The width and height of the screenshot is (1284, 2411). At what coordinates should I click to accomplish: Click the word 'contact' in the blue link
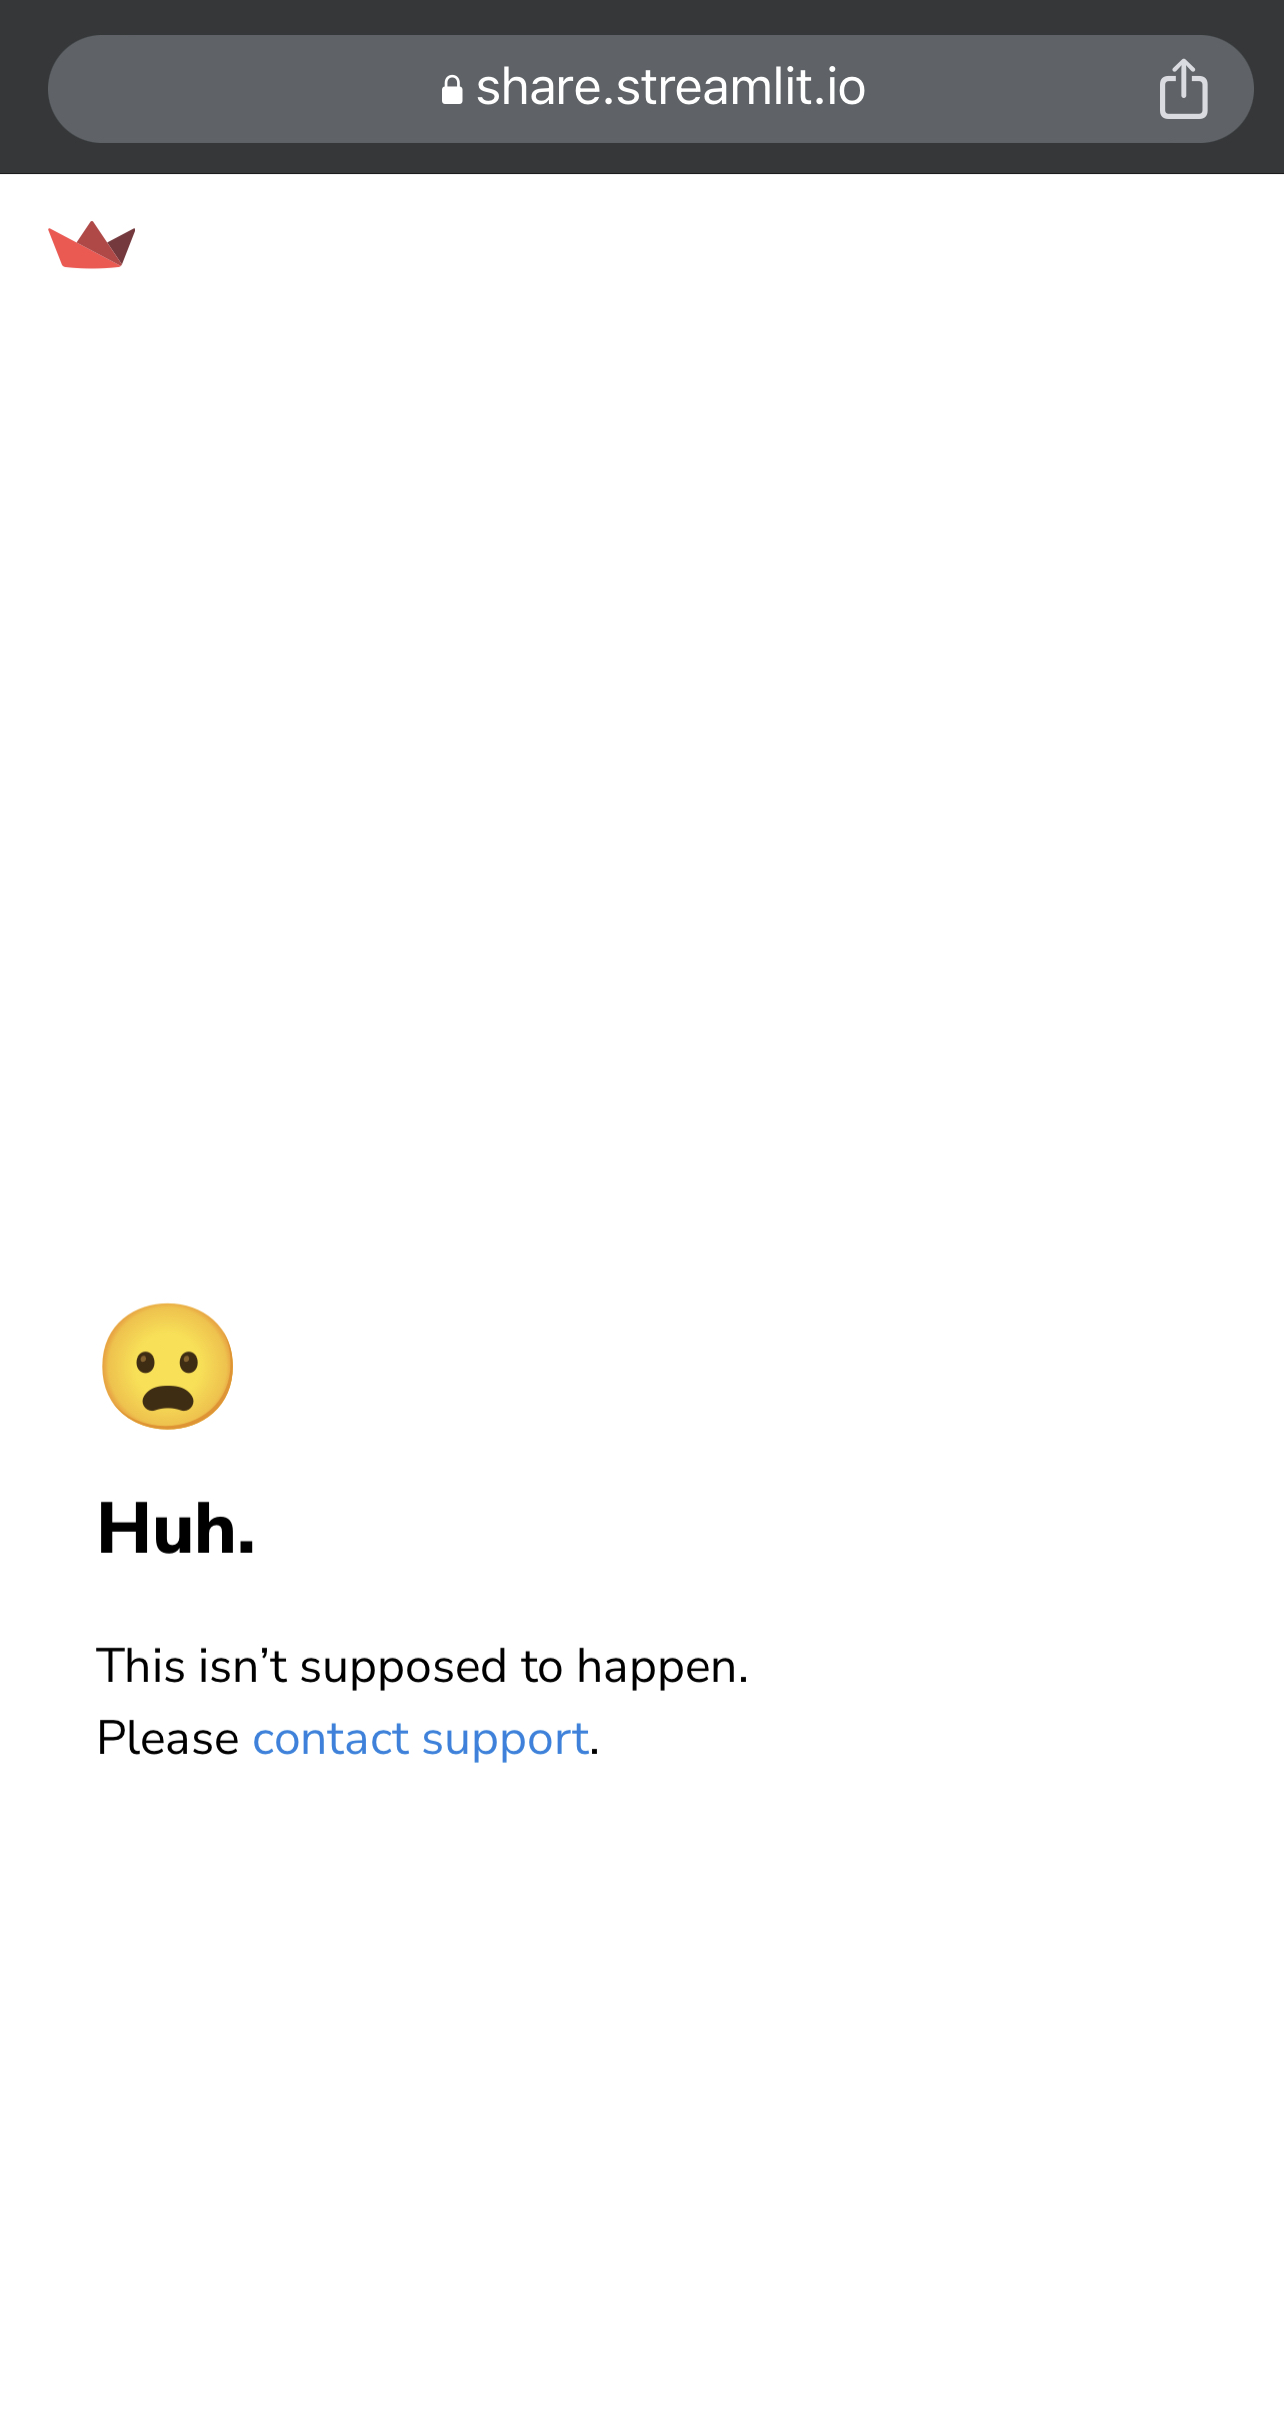pos(331,1739)
